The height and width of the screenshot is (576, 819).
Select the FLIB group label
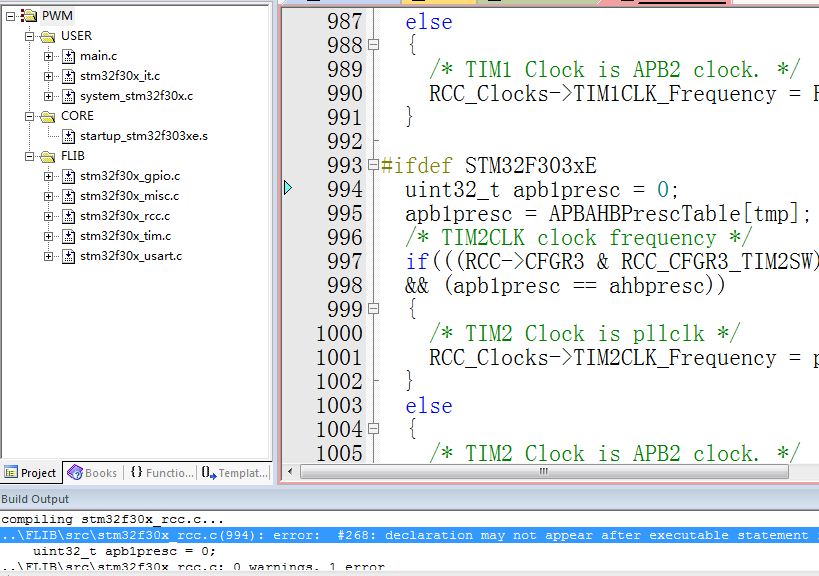(x=73, y=156)
